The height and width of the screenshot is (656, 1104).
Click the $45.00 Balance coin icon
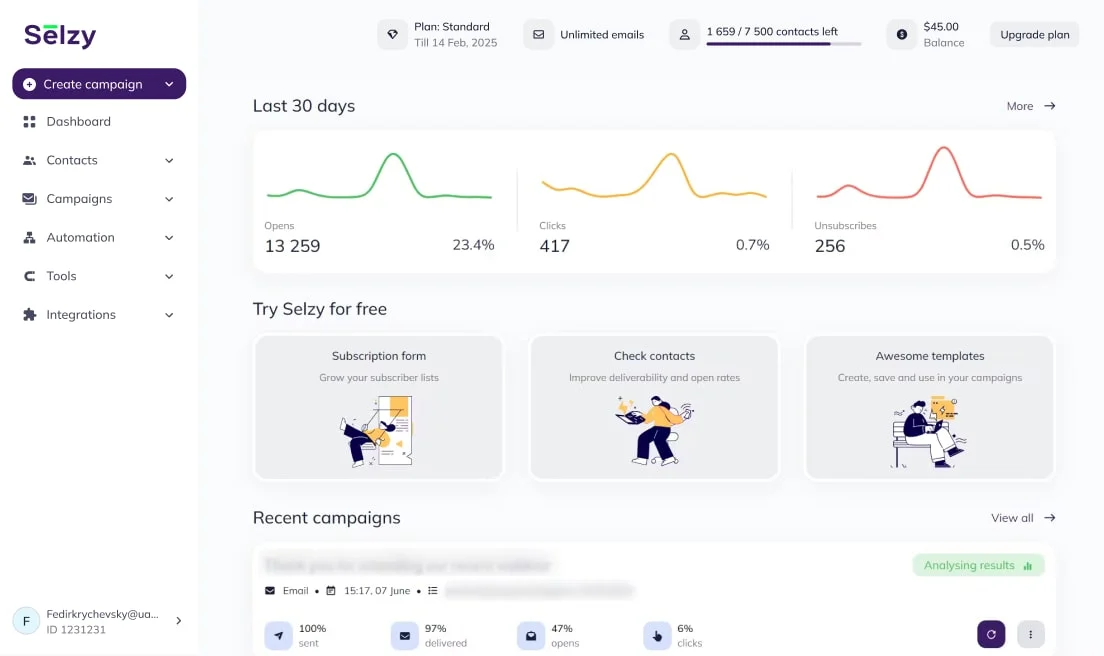coord(900,33)
